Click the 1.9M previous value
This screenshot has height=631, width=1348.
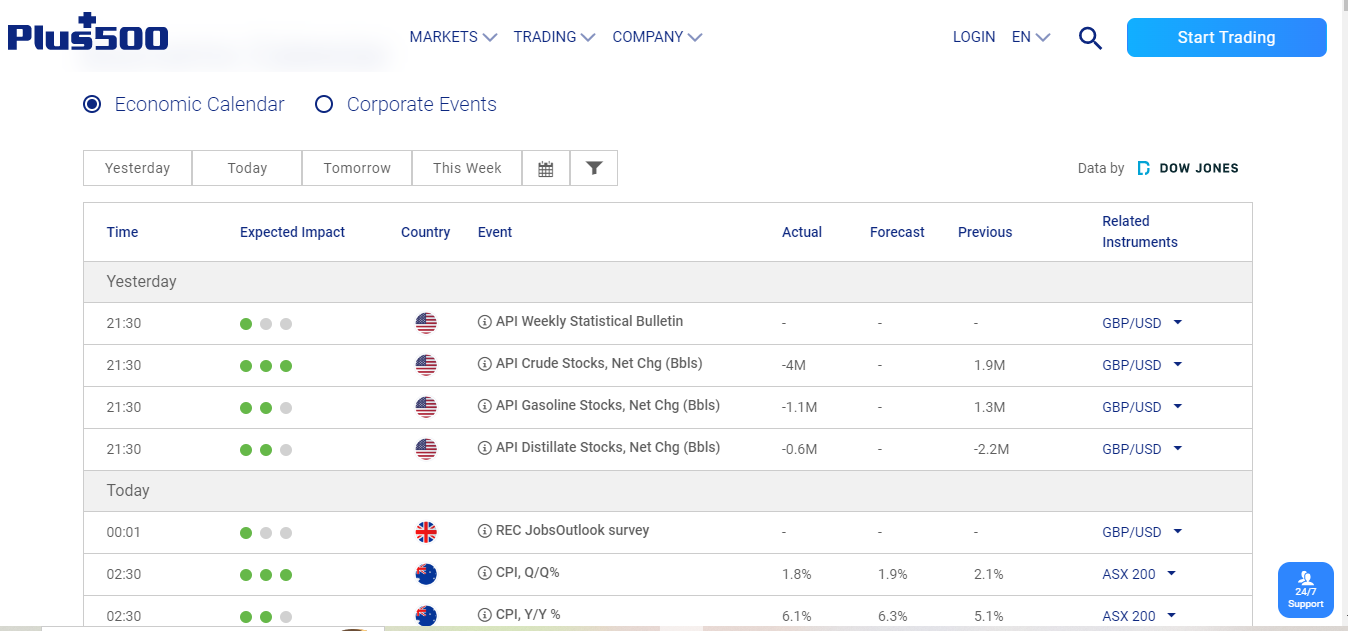pyautogui.click(x=989, y=366)
